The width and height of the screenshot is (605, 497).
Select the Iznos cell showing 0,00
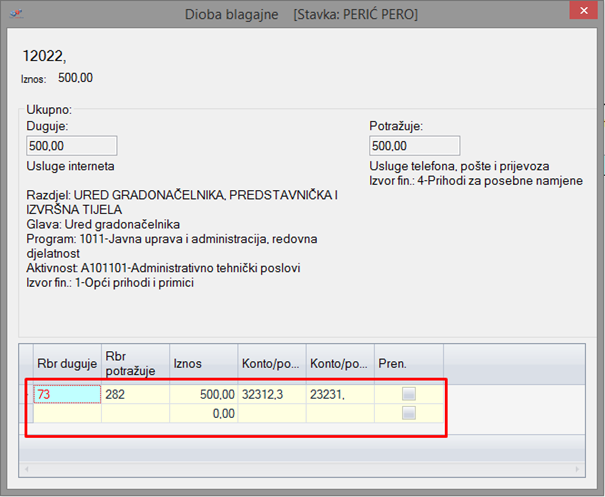pos(203,412)
